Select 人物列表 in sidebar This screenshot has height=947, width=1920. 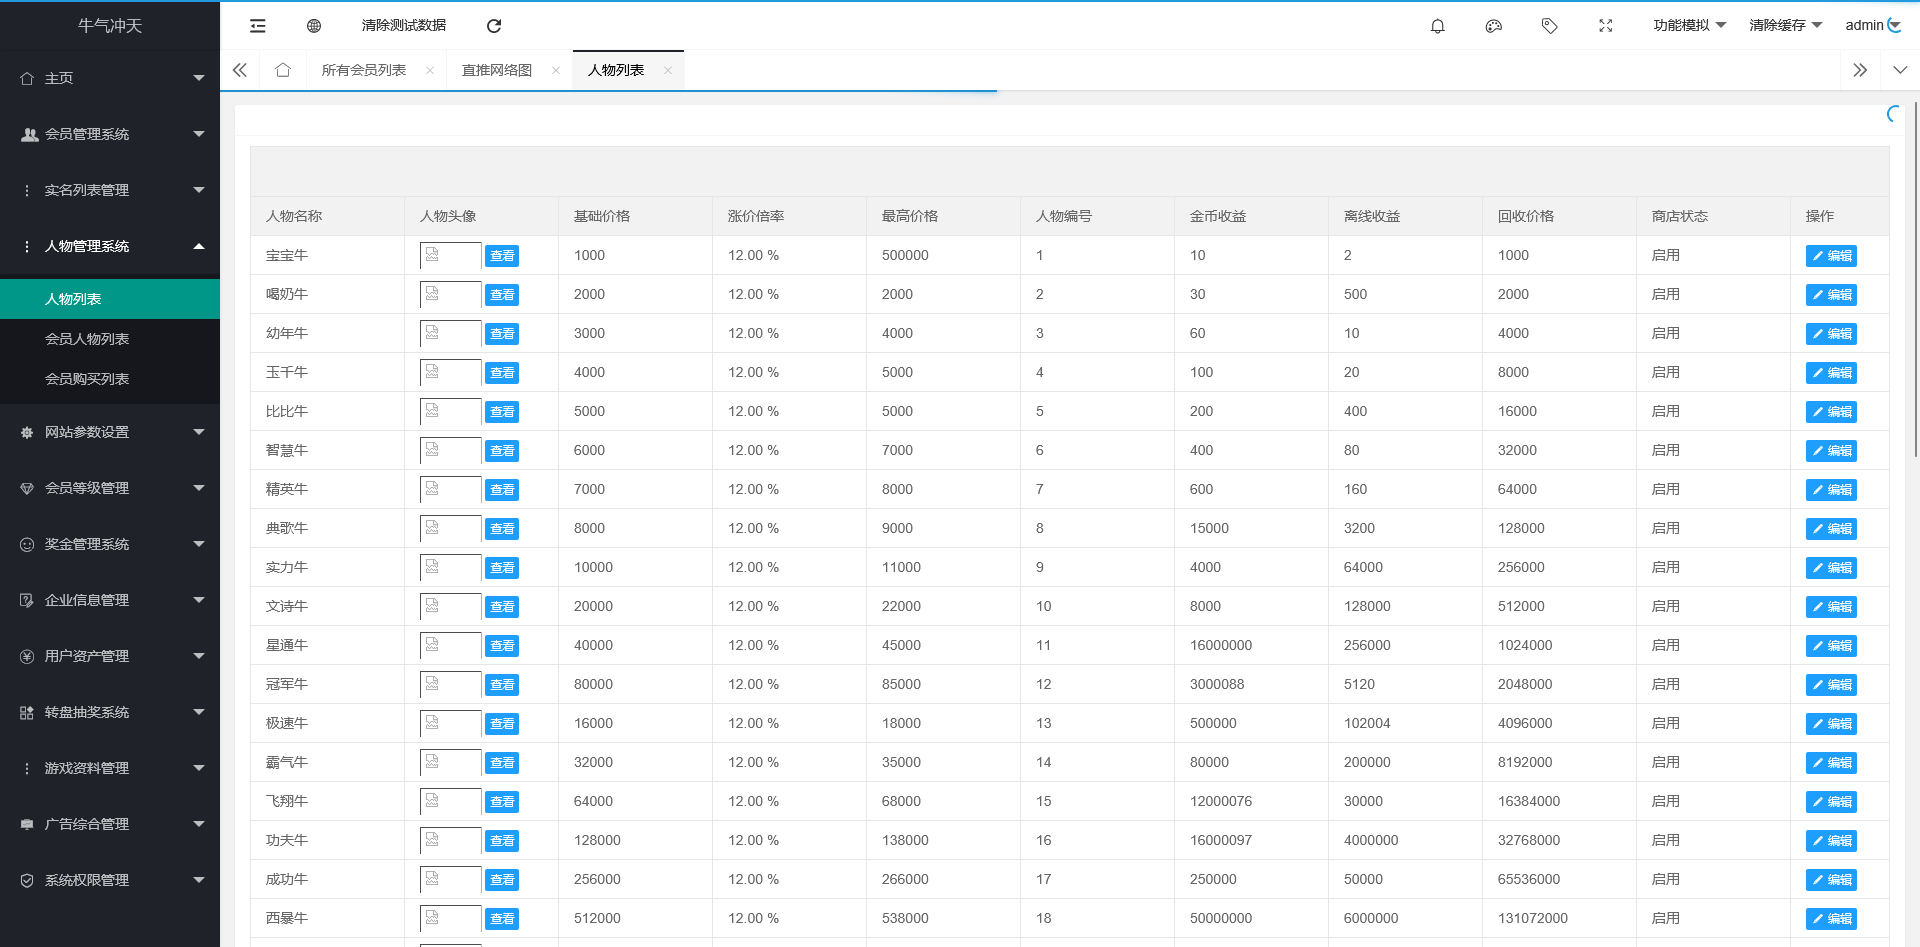tap(110, 299)
